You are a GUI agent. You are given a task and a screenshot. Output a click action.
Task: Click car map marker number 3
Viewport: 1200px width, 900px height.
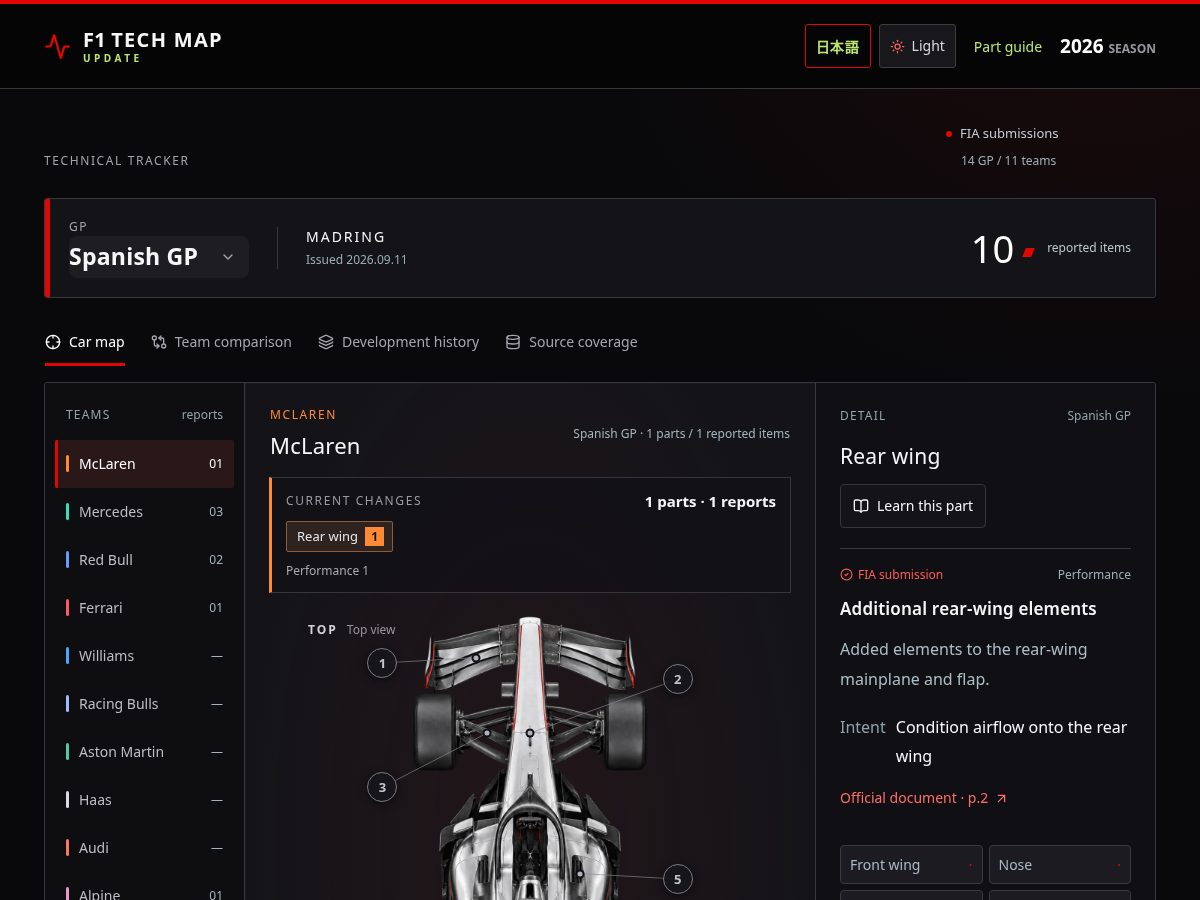[382, 788]
